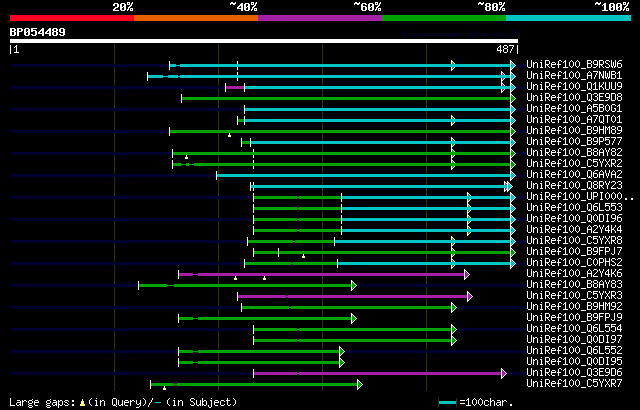Image resolution: width=640 pixels, height=410 pixels.
Task: Click the UniRef100_C5YXR2 label
Action: [574, 164]
